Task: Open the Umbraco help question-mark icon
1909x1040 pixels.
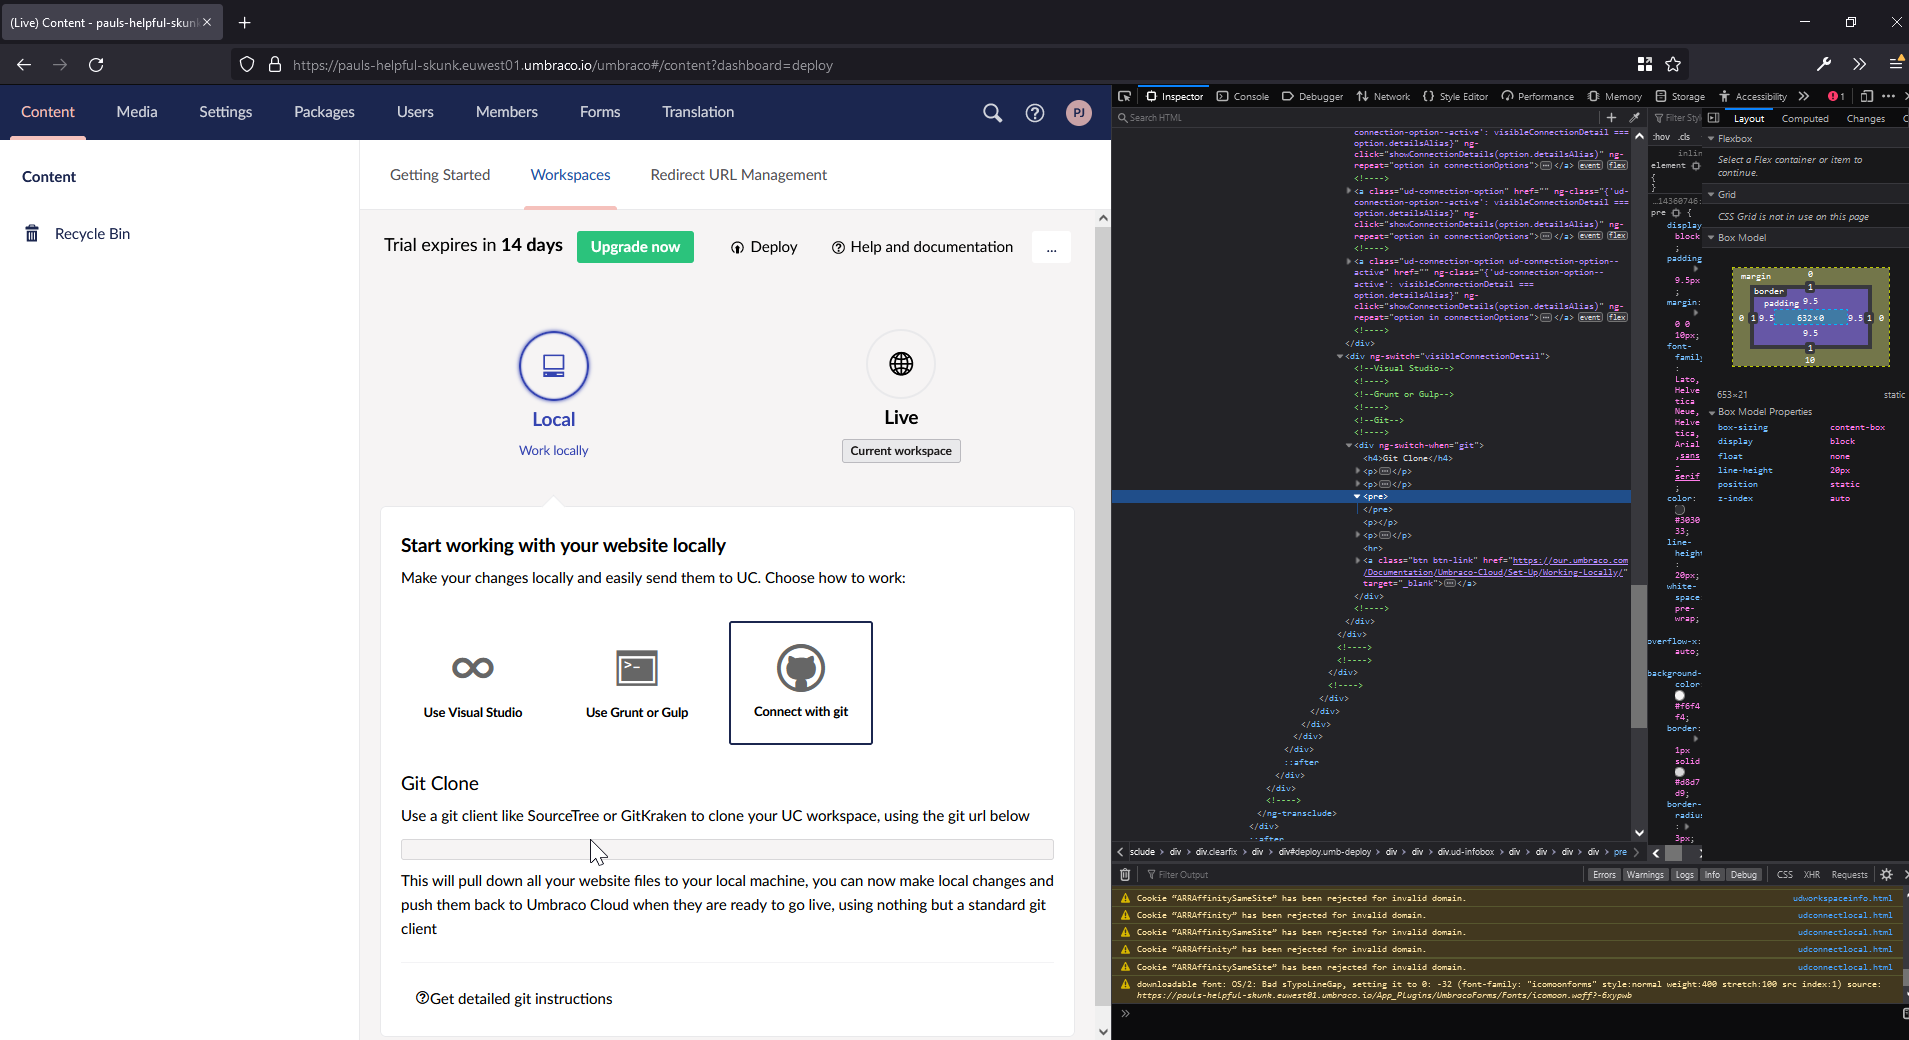Action: point(1035,113)
